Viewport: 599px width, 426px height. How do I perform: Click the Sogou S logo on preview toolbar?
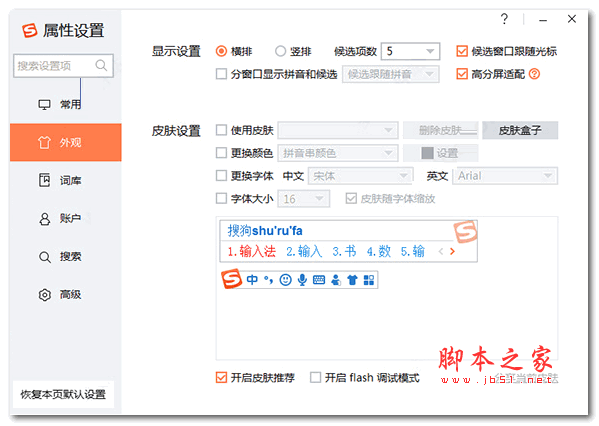(232, 279)
